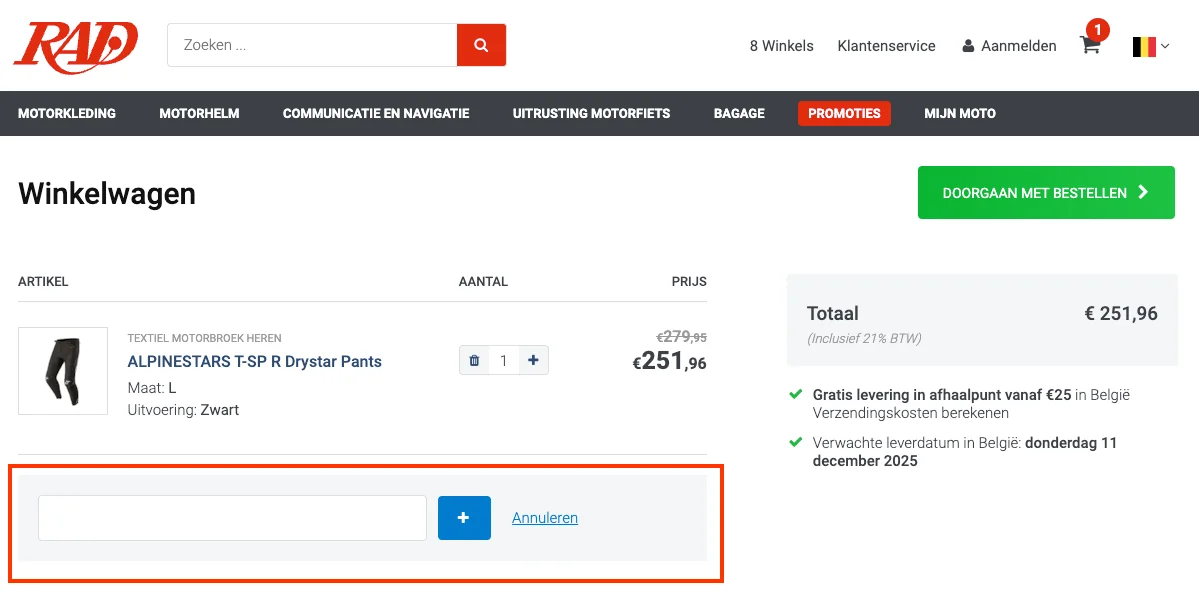Click the red Promoties button

(x=844, y=114)
